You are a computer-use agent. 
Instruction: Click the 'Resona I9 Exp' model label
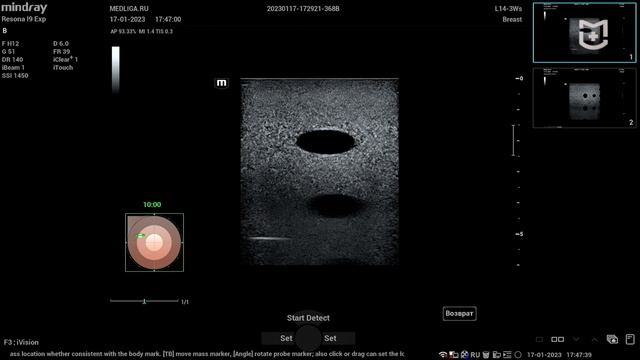tap(24, 19)
